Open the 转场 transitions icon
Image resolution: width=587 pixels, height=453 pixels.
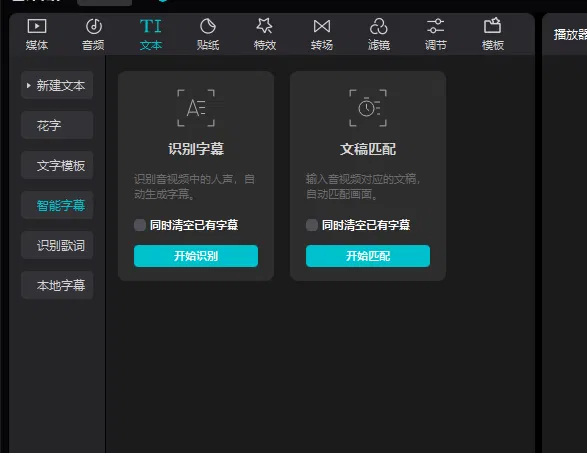tap(322, 26)
